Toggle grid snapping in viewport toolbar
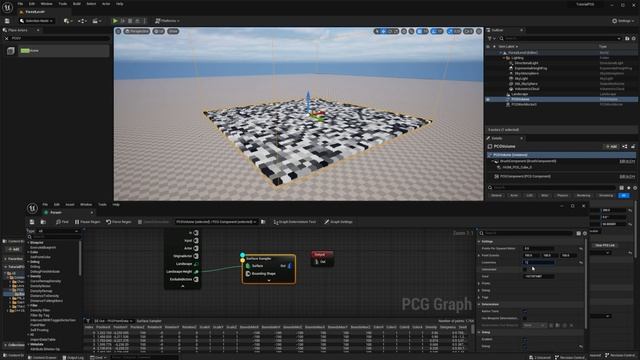 coord(419,31)
